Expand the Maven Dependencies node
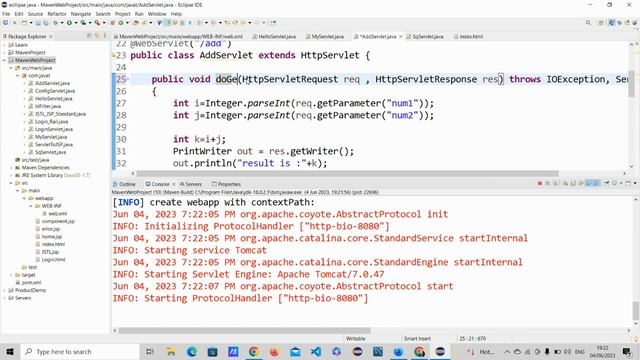The height and width of the screenshot is (360, 640). 11,168
